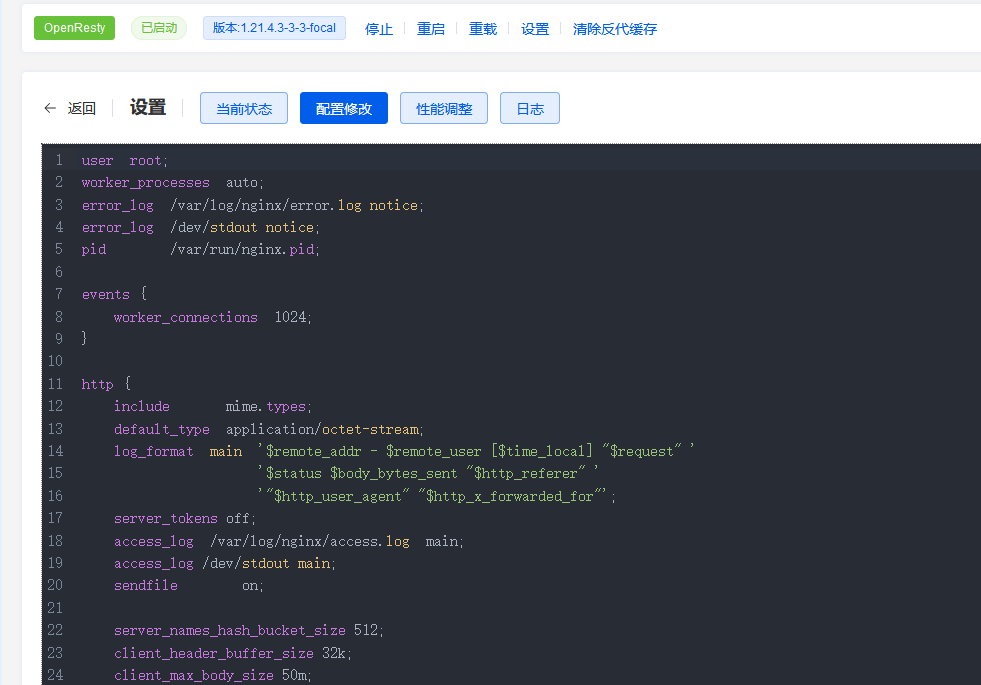981x685 pixels.
Task: Click the '$status $body_bytes_sent' line
Action: tap(428, 474)
